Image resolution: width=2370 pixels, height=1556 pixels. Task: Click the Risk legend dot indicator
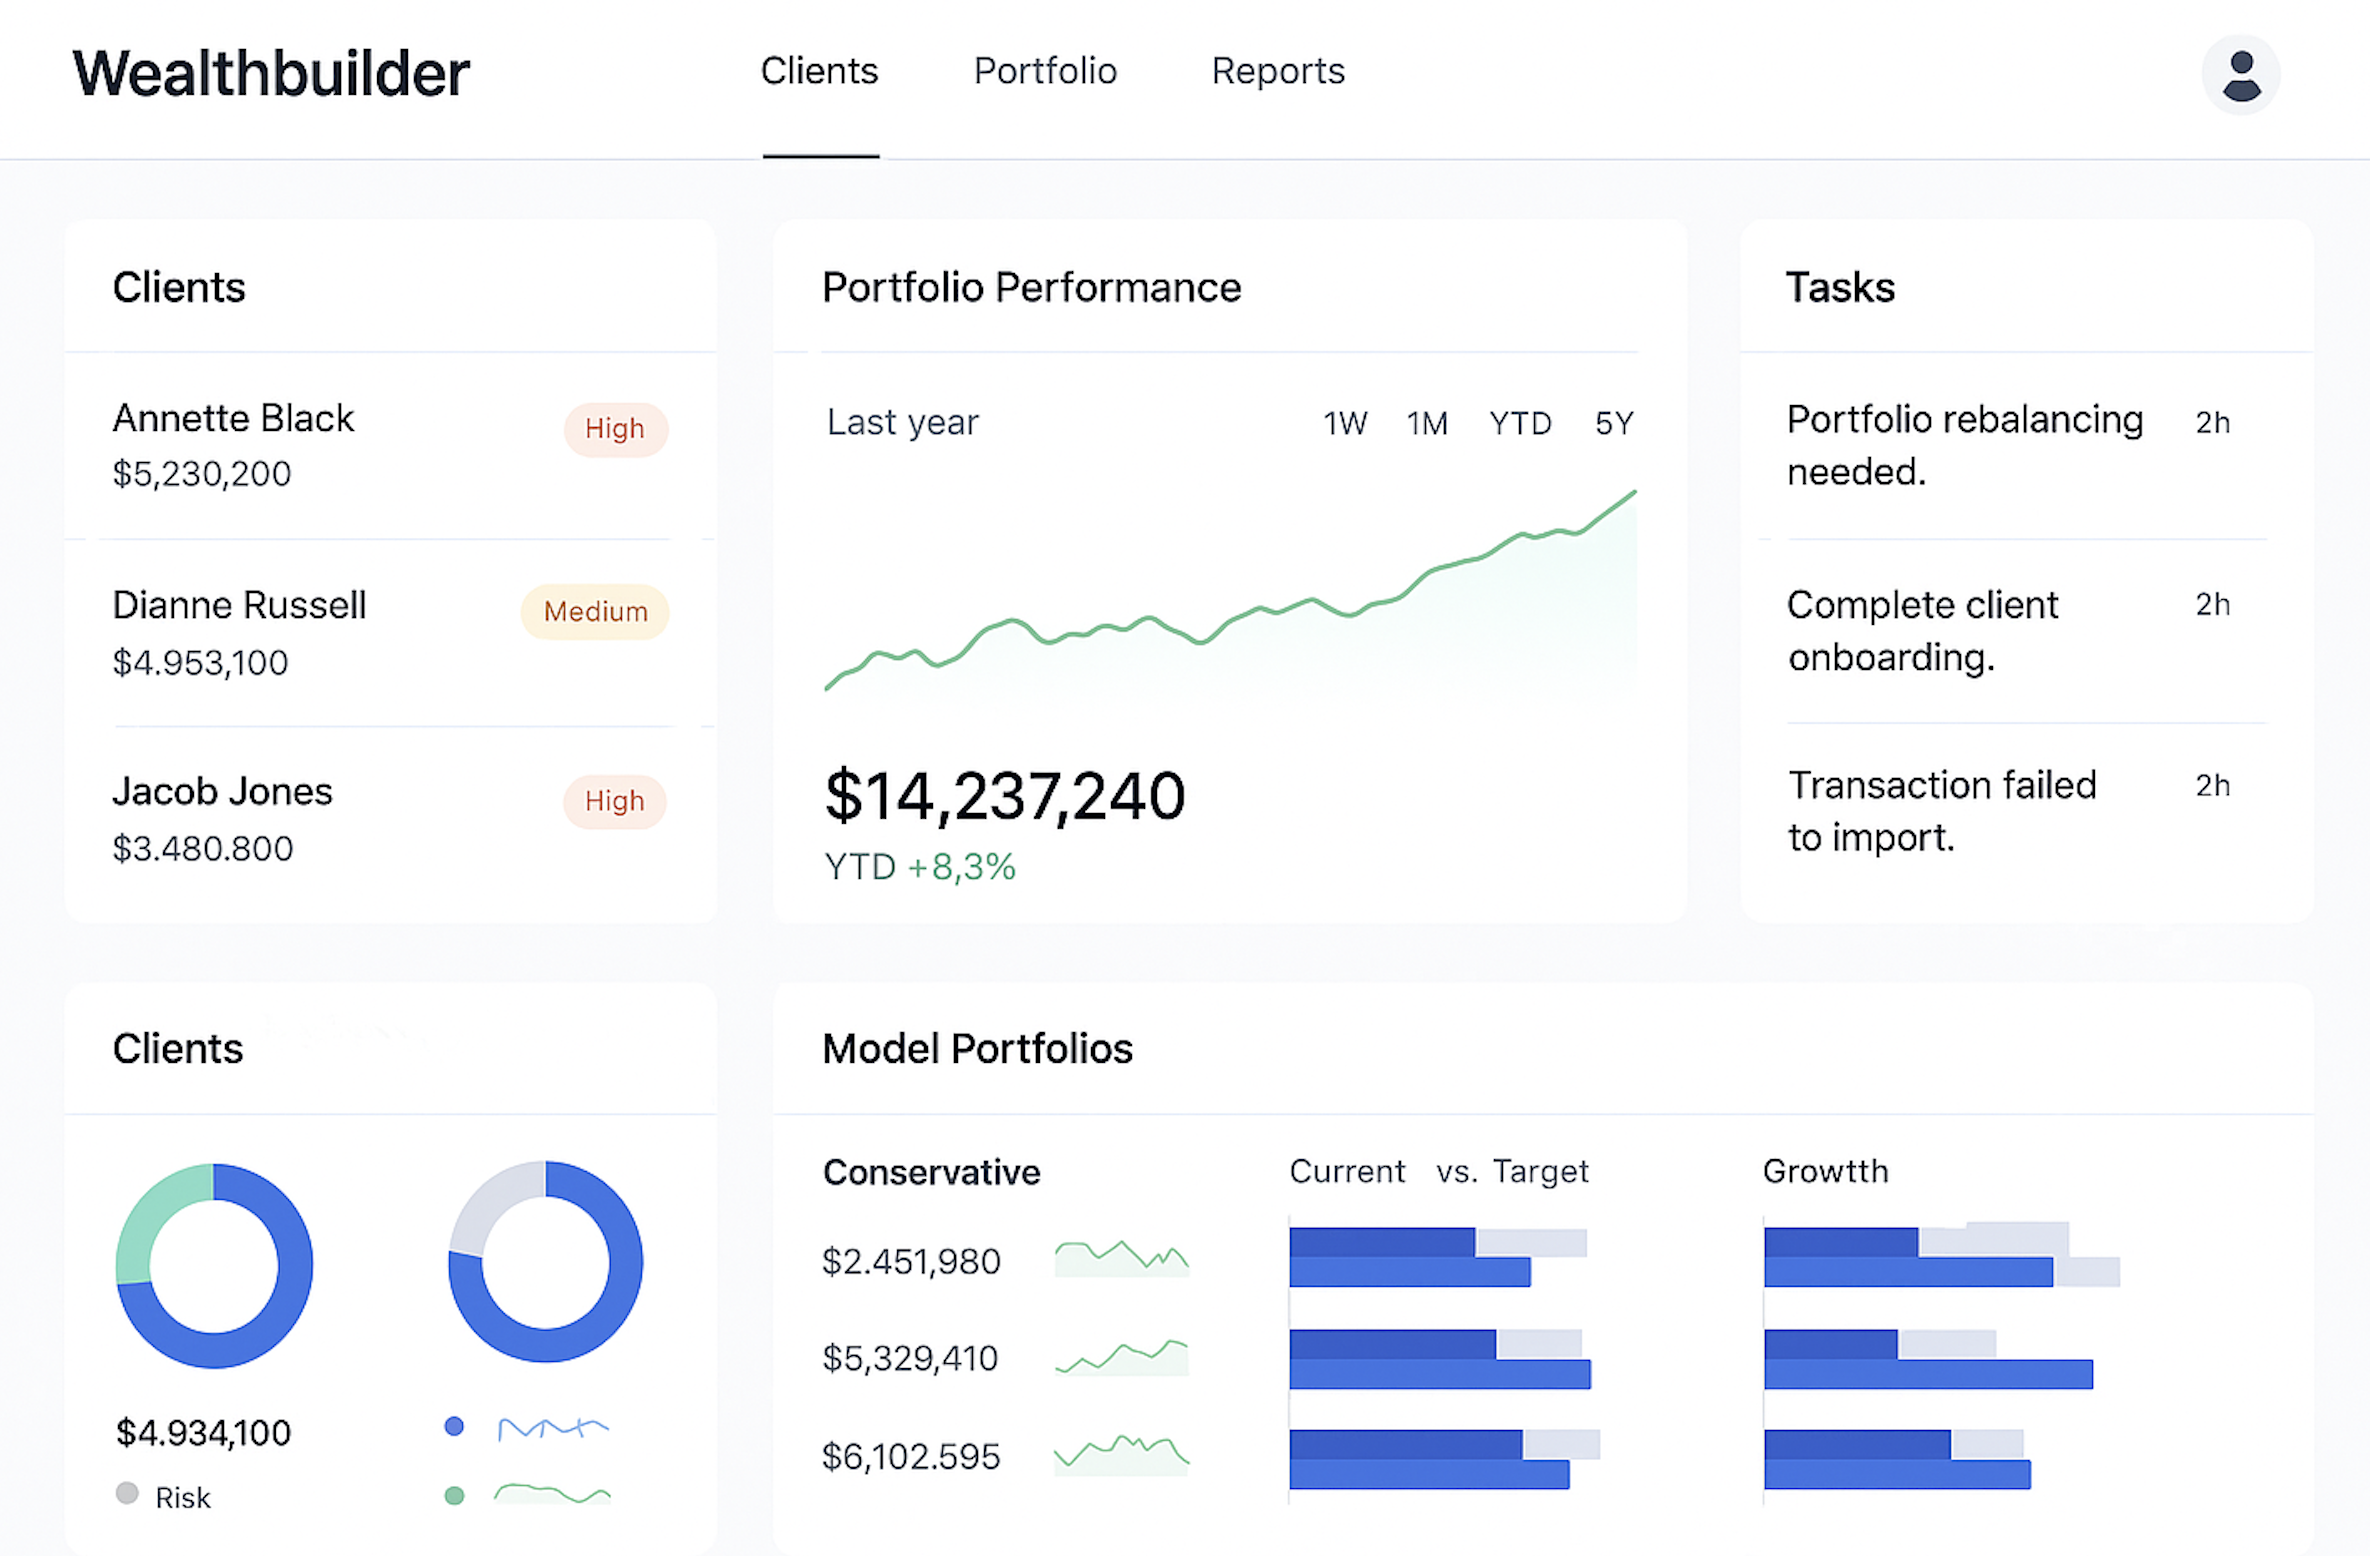point(127,1495)
